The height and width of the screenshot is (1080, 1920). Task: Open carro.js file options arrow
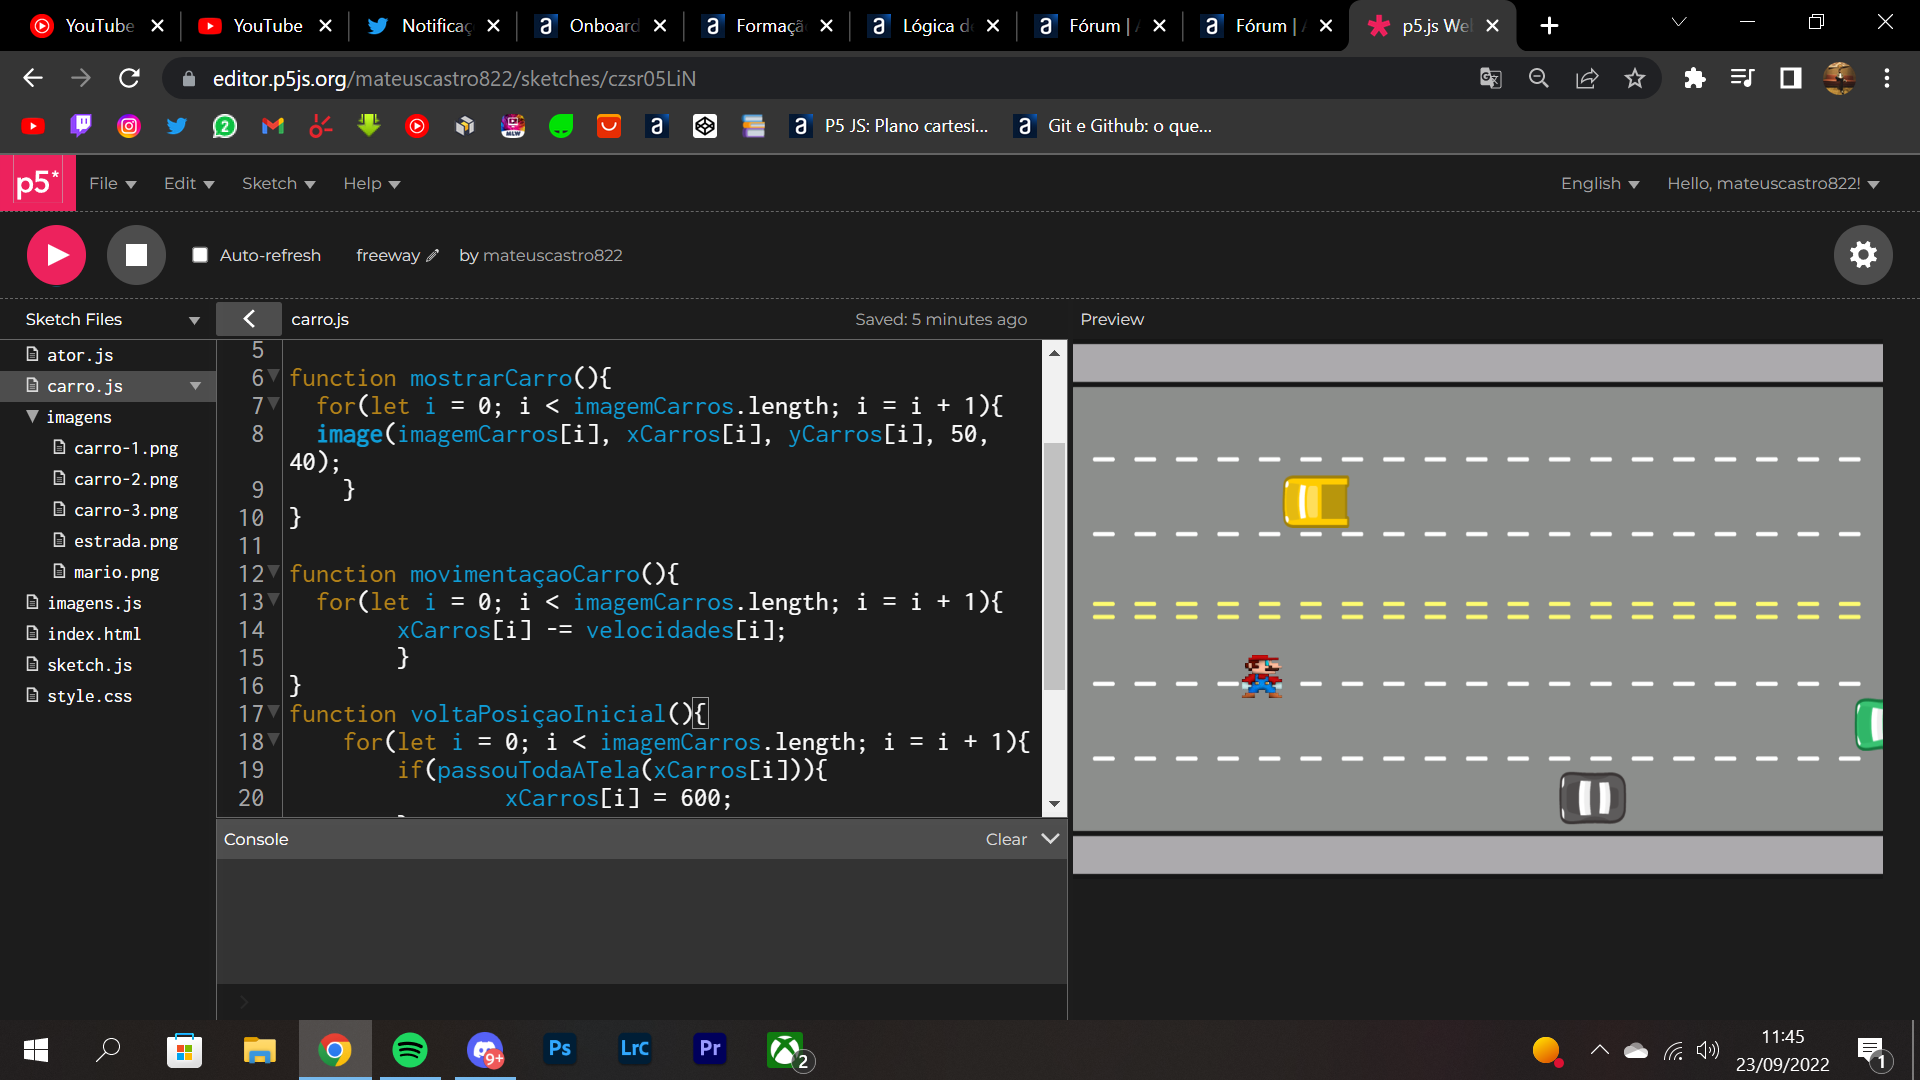tap(195, 386)
